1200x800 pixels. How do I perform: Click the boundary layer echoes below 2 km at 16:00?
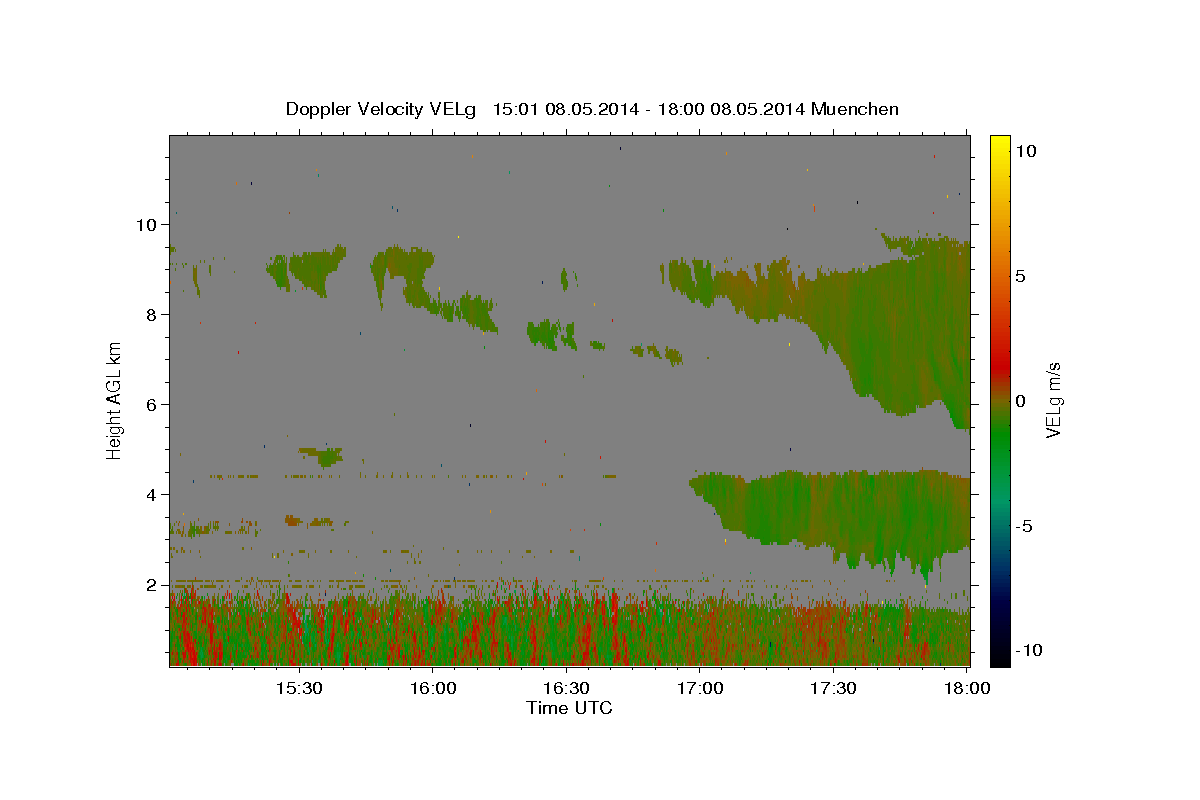(433, 630)
